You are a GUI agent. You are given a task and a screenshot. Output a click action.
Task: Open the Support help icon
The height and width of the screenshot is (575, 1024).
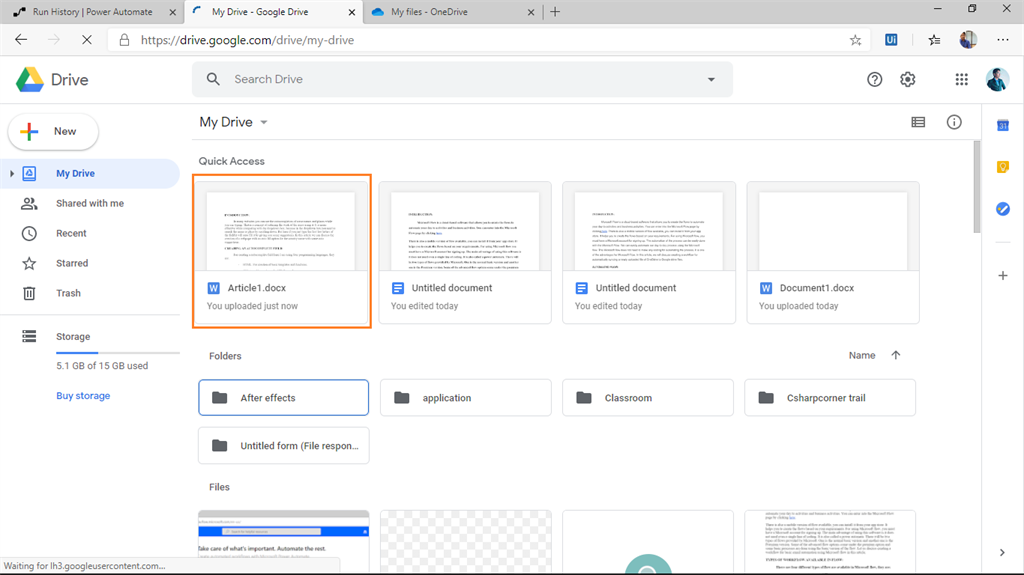pyautogui.click(x=874, y=80)
